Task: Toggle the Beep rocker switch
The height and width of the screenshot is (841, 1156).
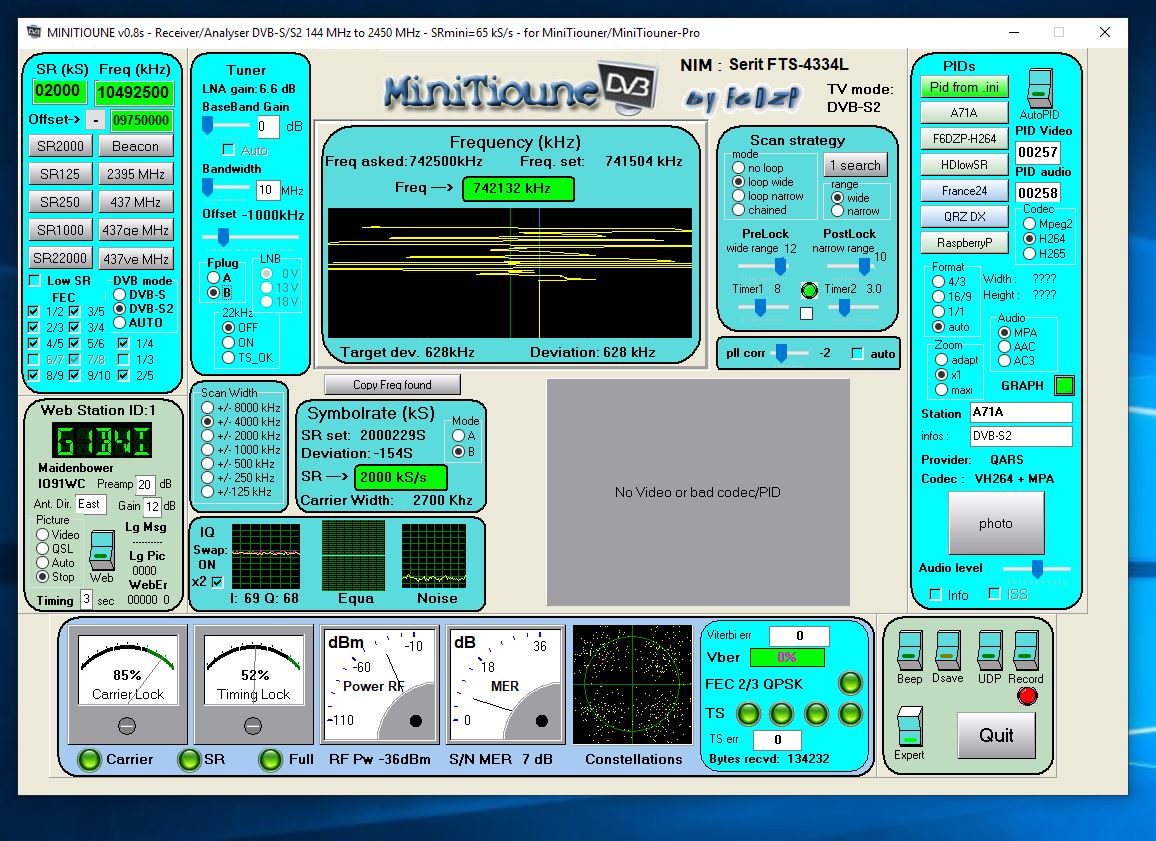Action: [x=909, y=650]
